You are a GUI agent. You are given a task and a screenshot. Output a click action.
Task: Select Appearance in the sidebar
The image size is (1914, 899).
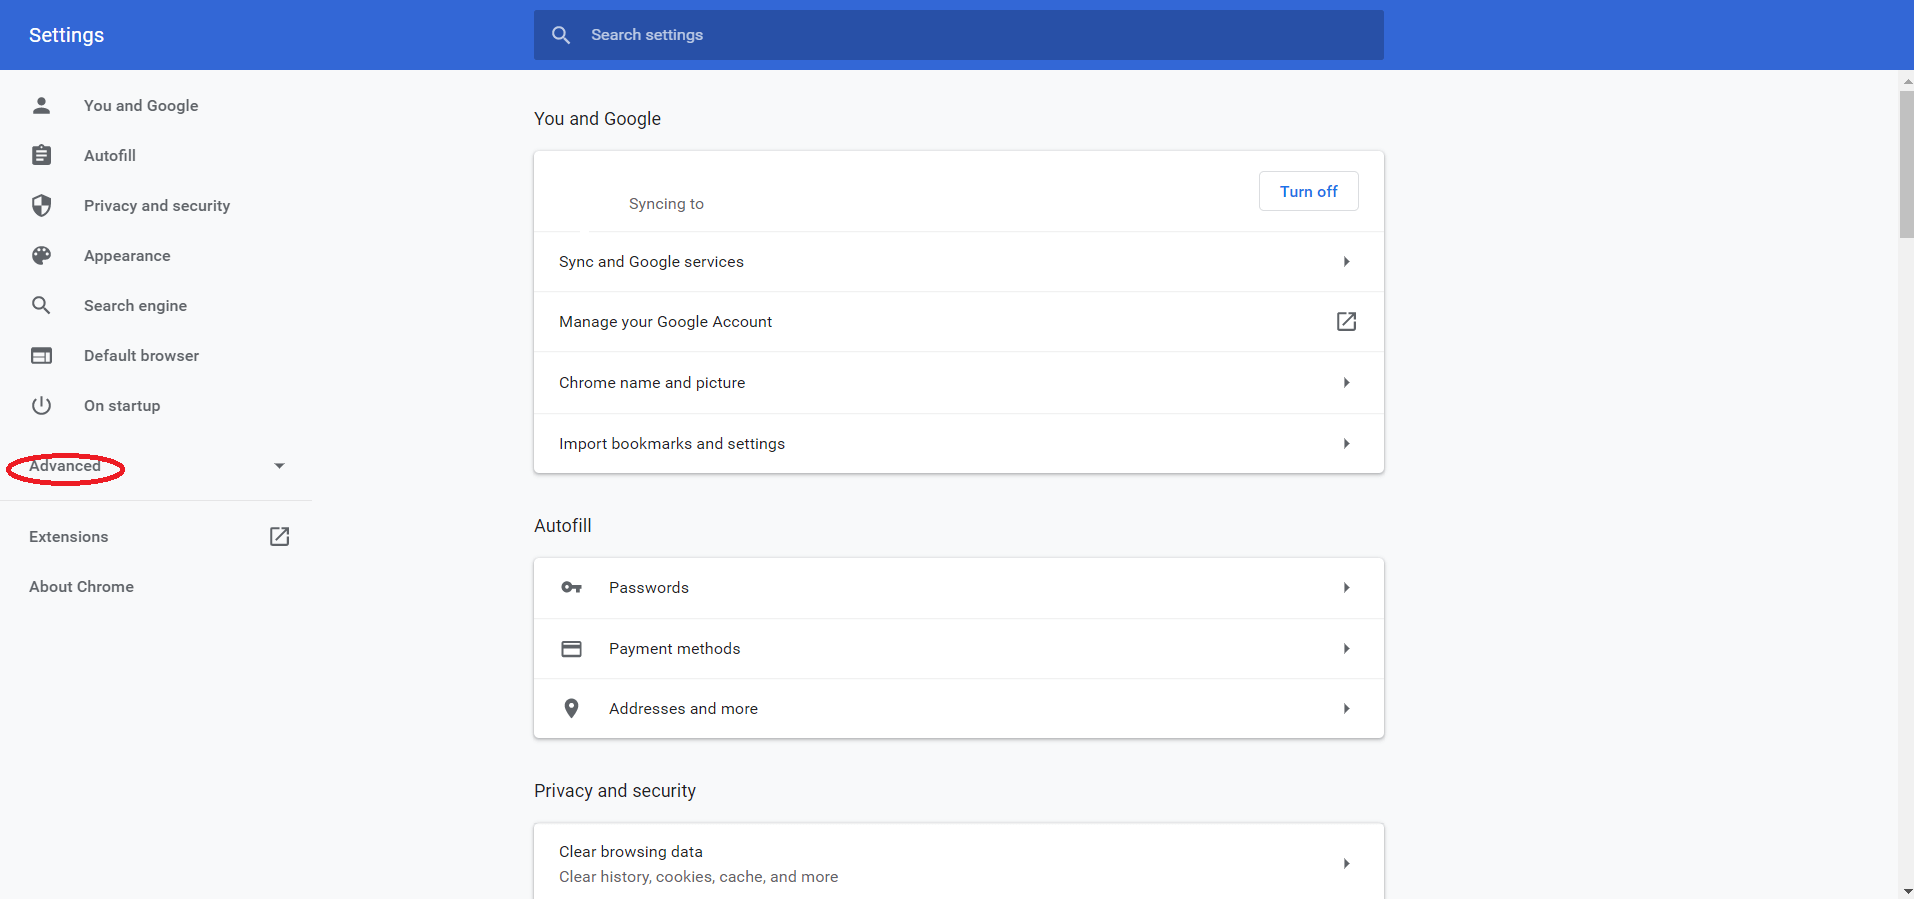pyautogui.click(x=127, y=255)
